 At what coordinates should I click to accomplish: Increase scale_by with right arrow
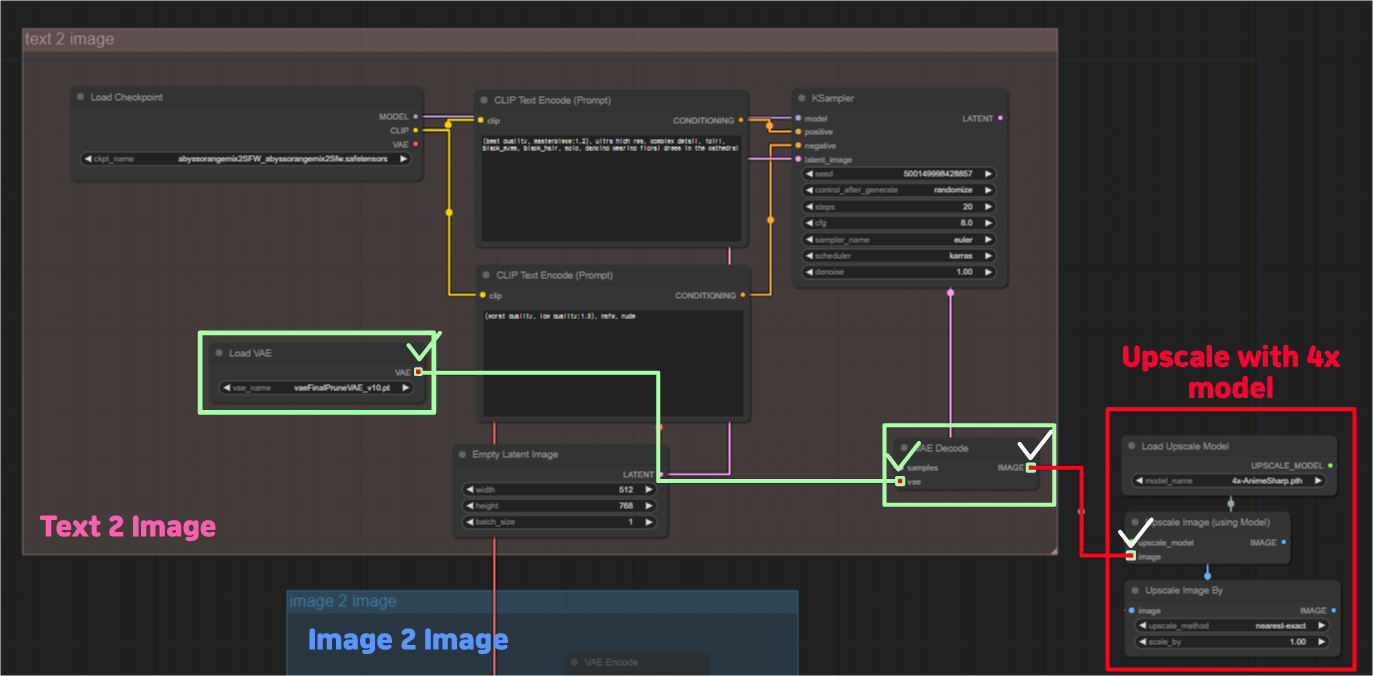(x=1322, y=642)
